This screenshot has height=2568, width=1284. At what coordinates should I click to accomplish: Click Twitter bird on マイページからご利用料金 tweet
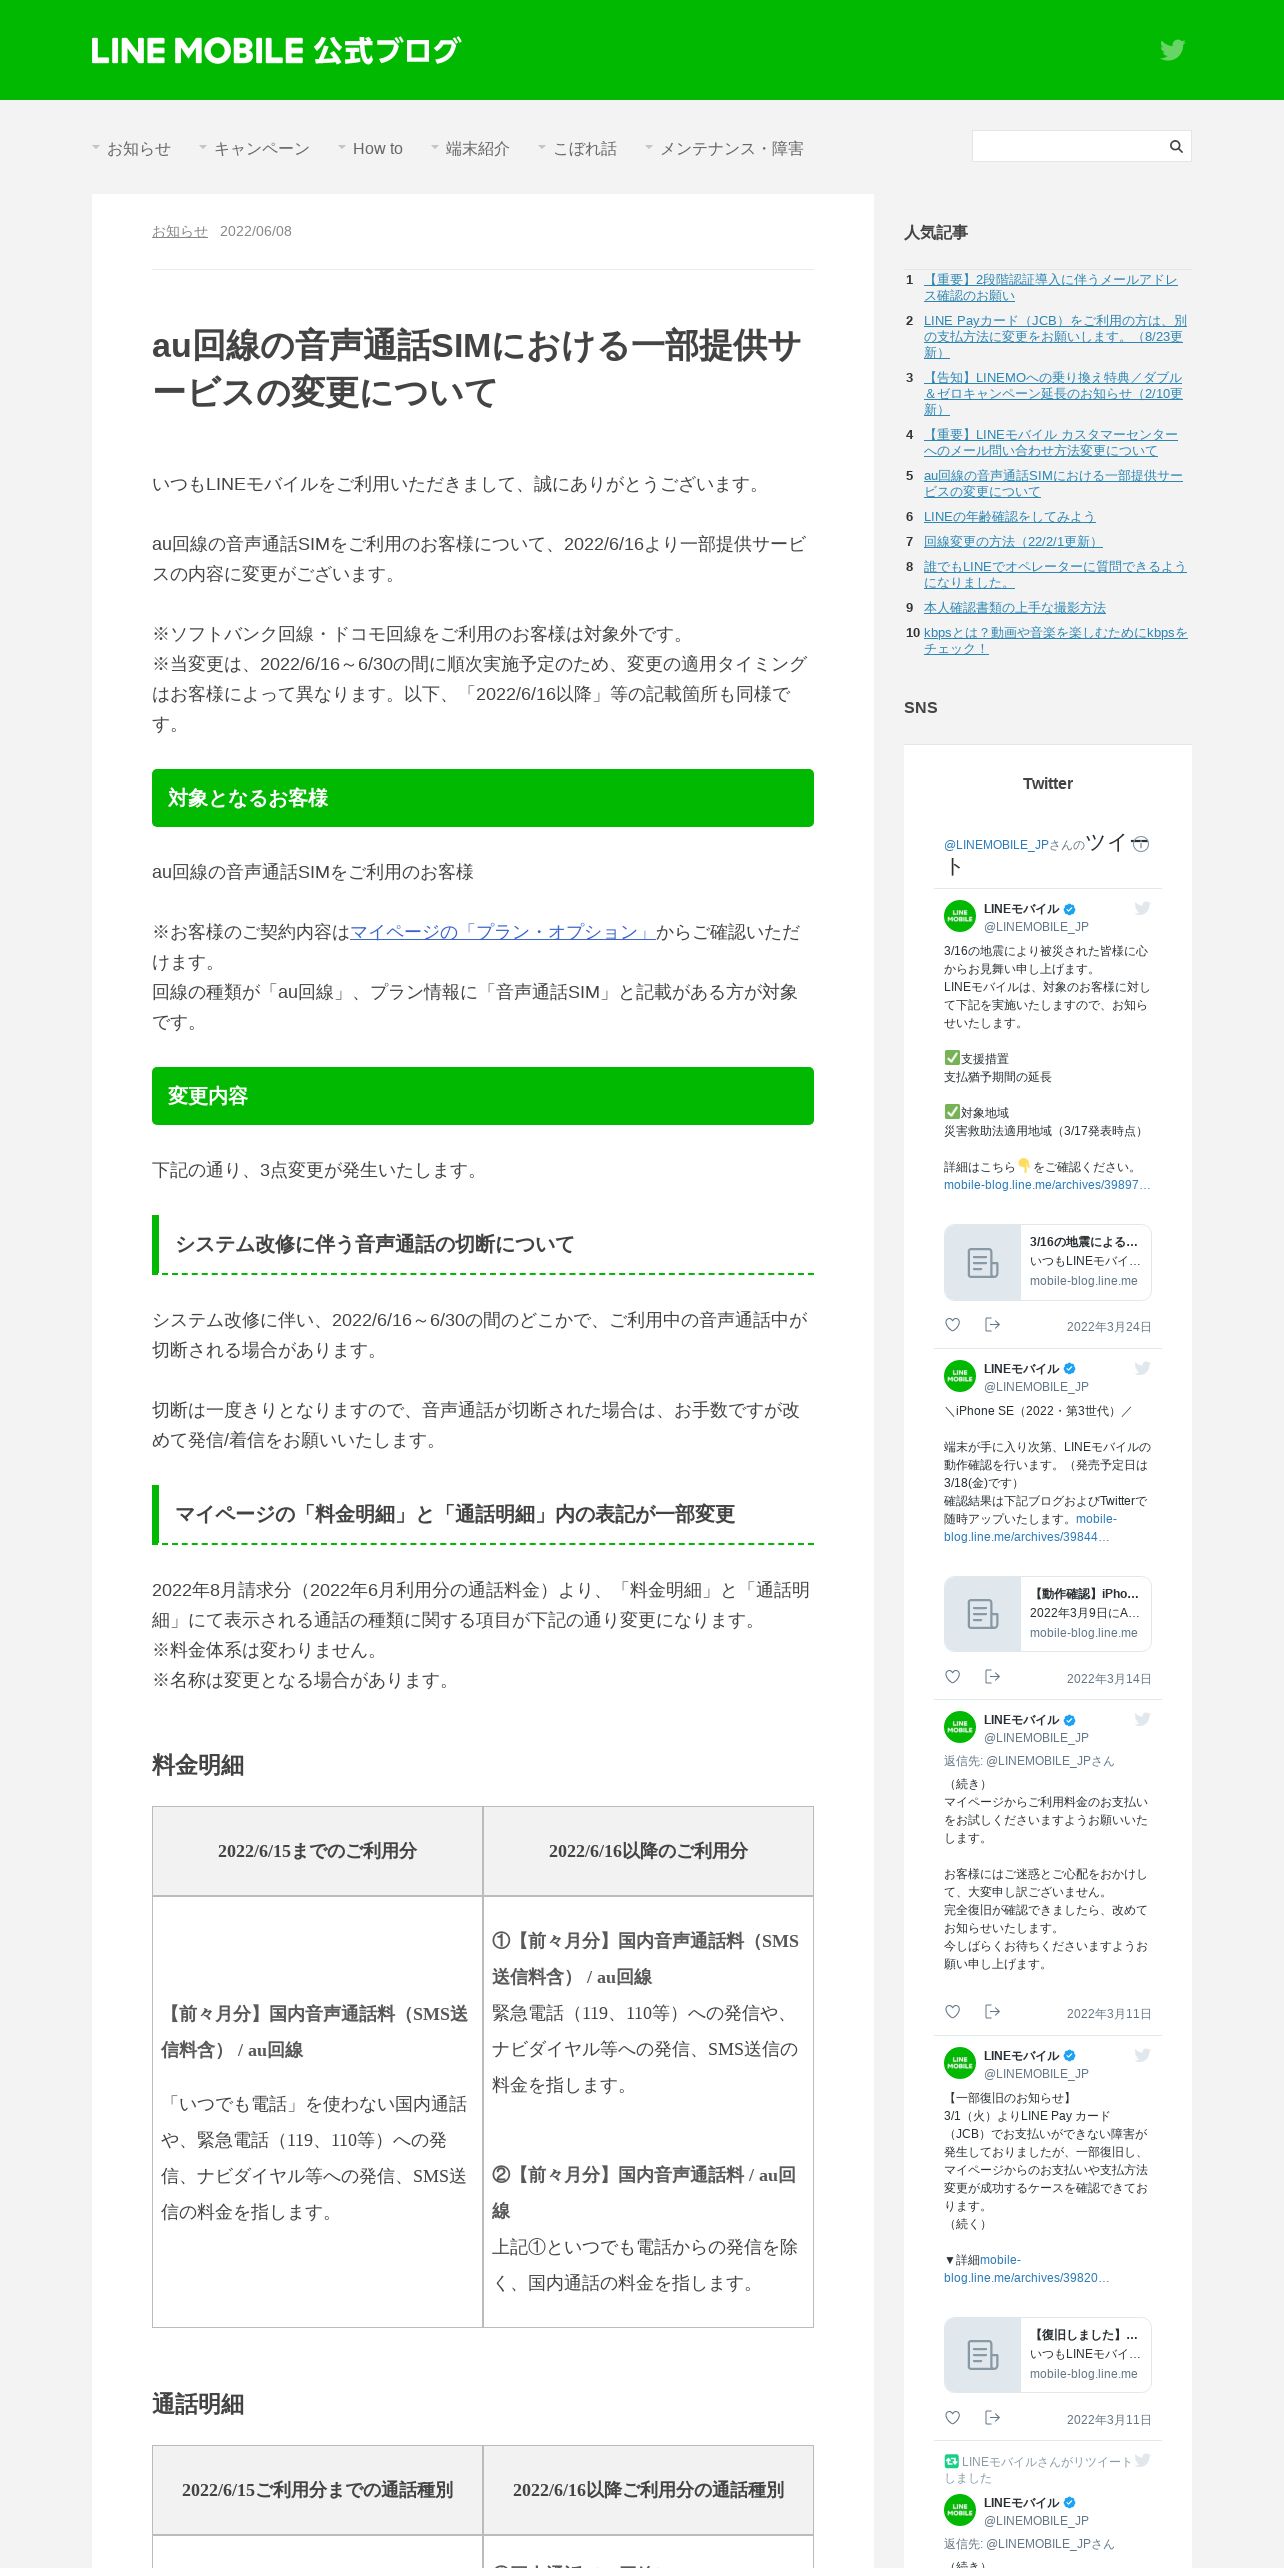[1142, 1719]
